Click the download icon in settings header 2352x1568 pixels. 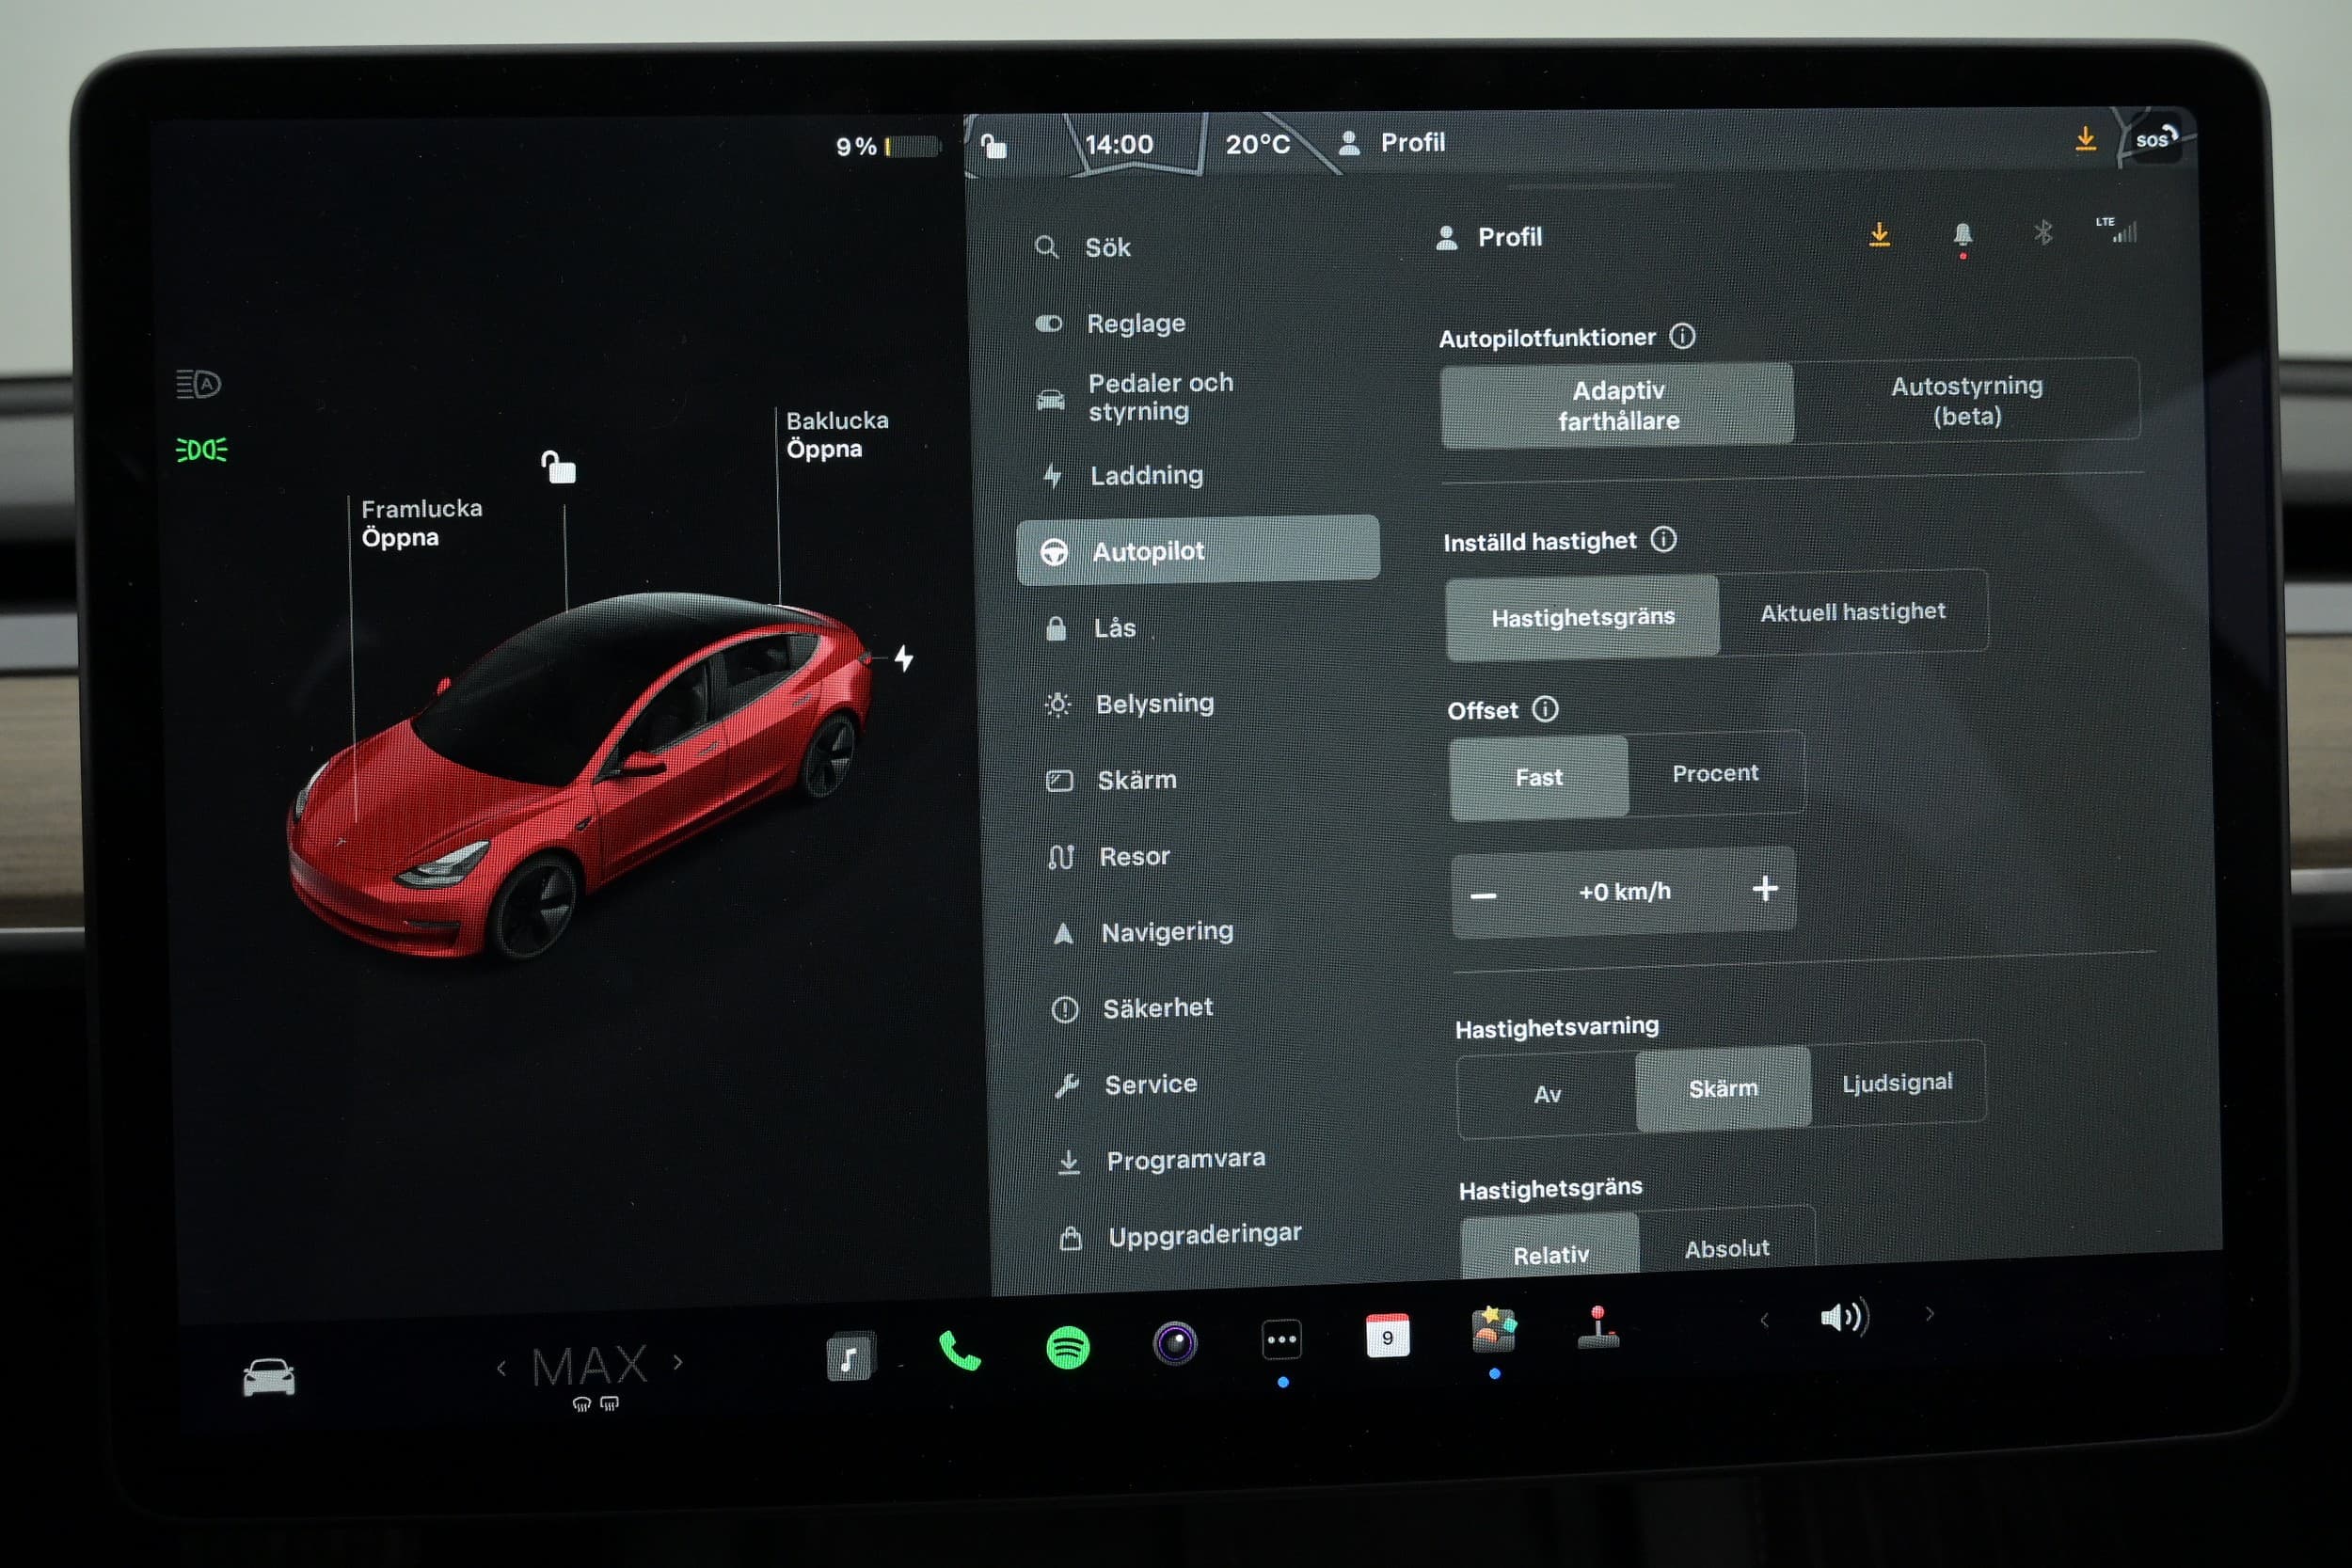click(1879, 235)
